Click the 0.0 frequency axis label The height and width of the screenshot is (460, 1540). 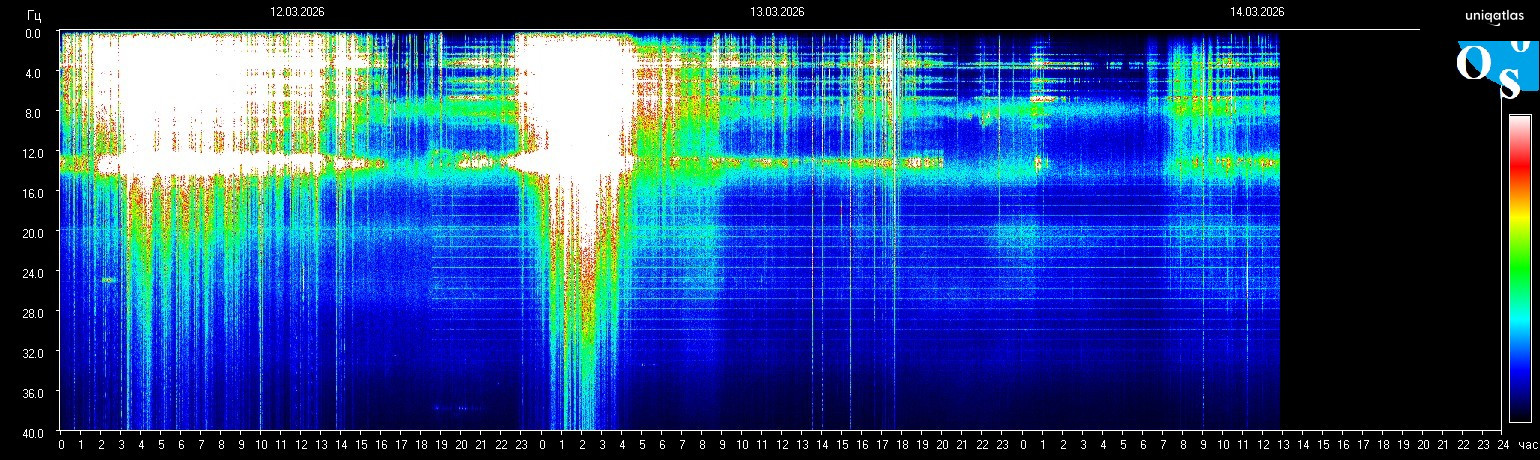coord(32,32)
